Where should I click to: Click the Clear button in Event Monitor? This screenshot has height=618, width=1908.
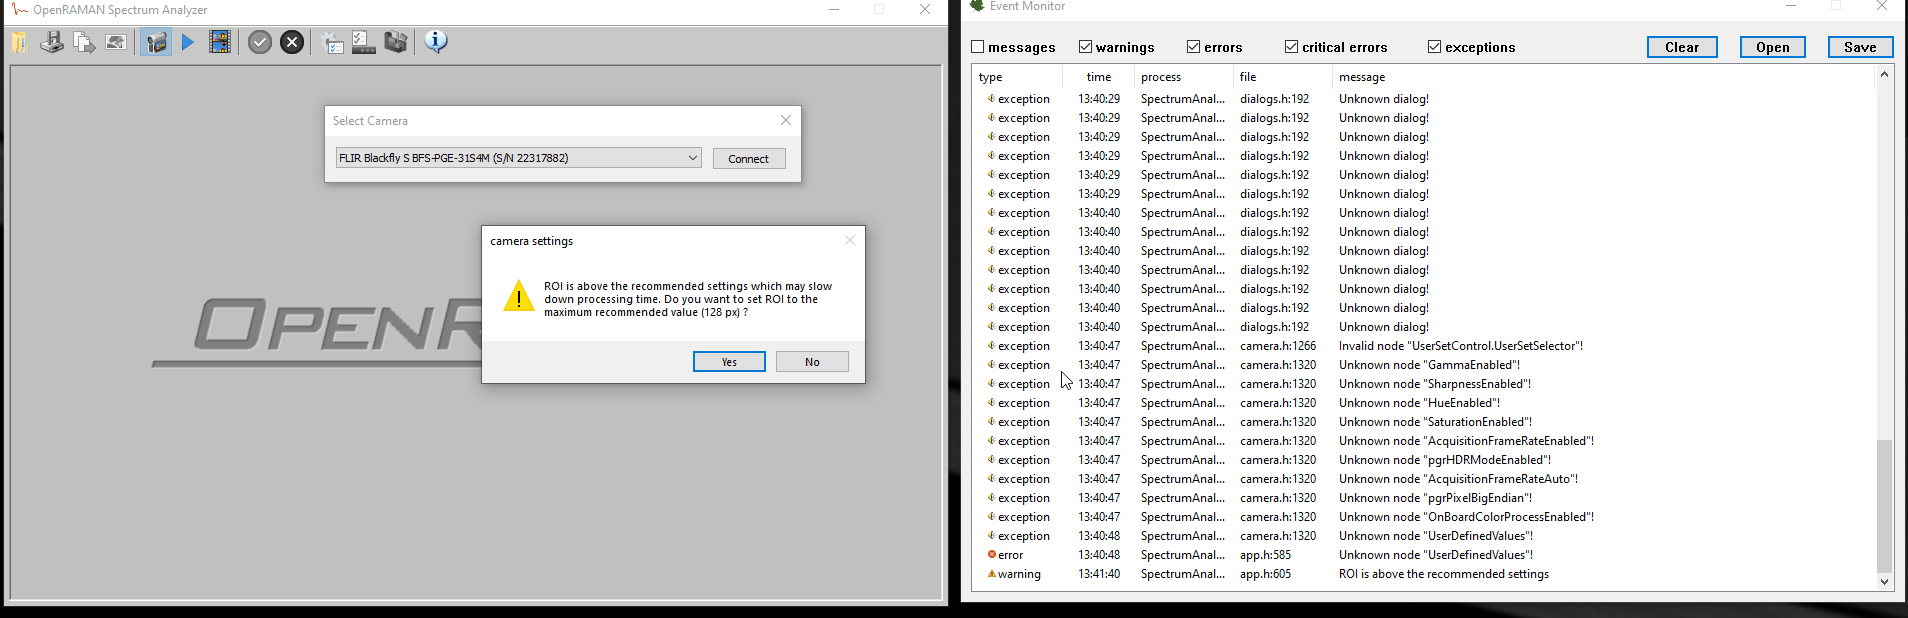coord(1681,47)
